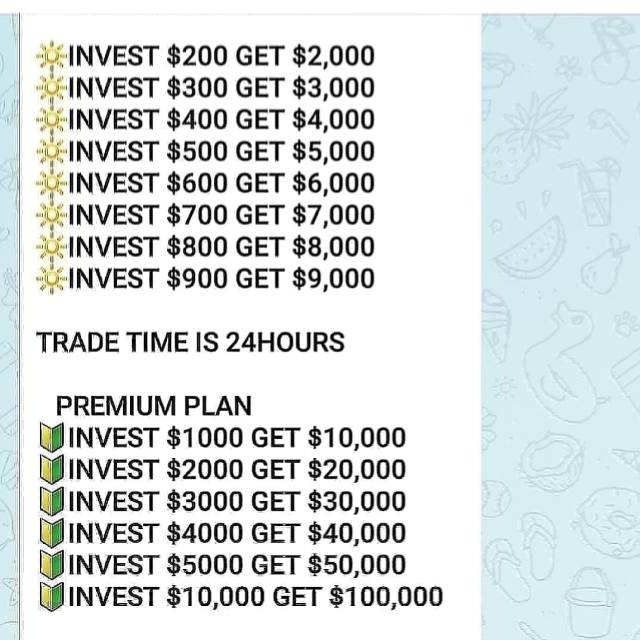Click the watermelon slice doodle in chat background
The image size is (640, 640).
529,254
